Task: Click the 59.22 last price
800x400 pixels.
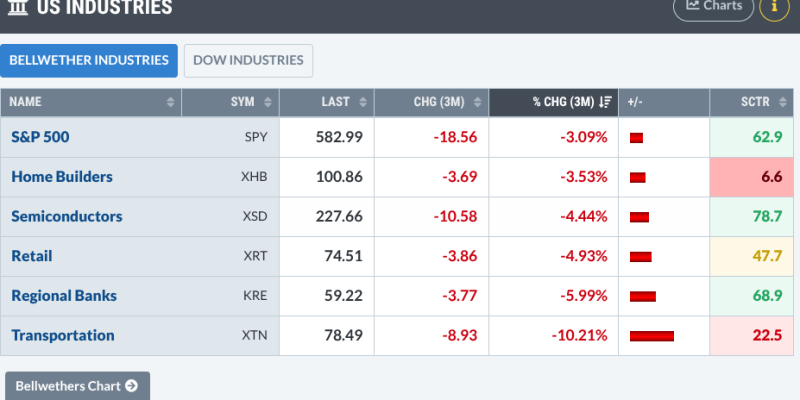Action: pos(343,295)
